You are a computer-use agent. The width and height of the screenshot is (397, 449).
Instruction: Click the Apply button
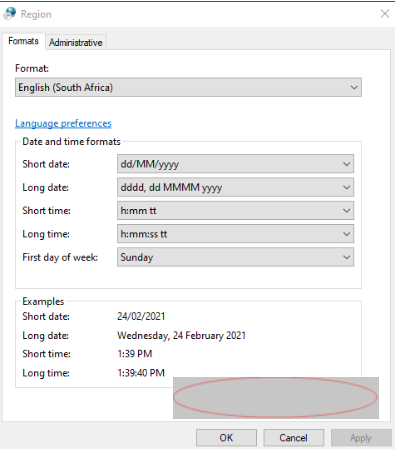(x=361, y=437)
